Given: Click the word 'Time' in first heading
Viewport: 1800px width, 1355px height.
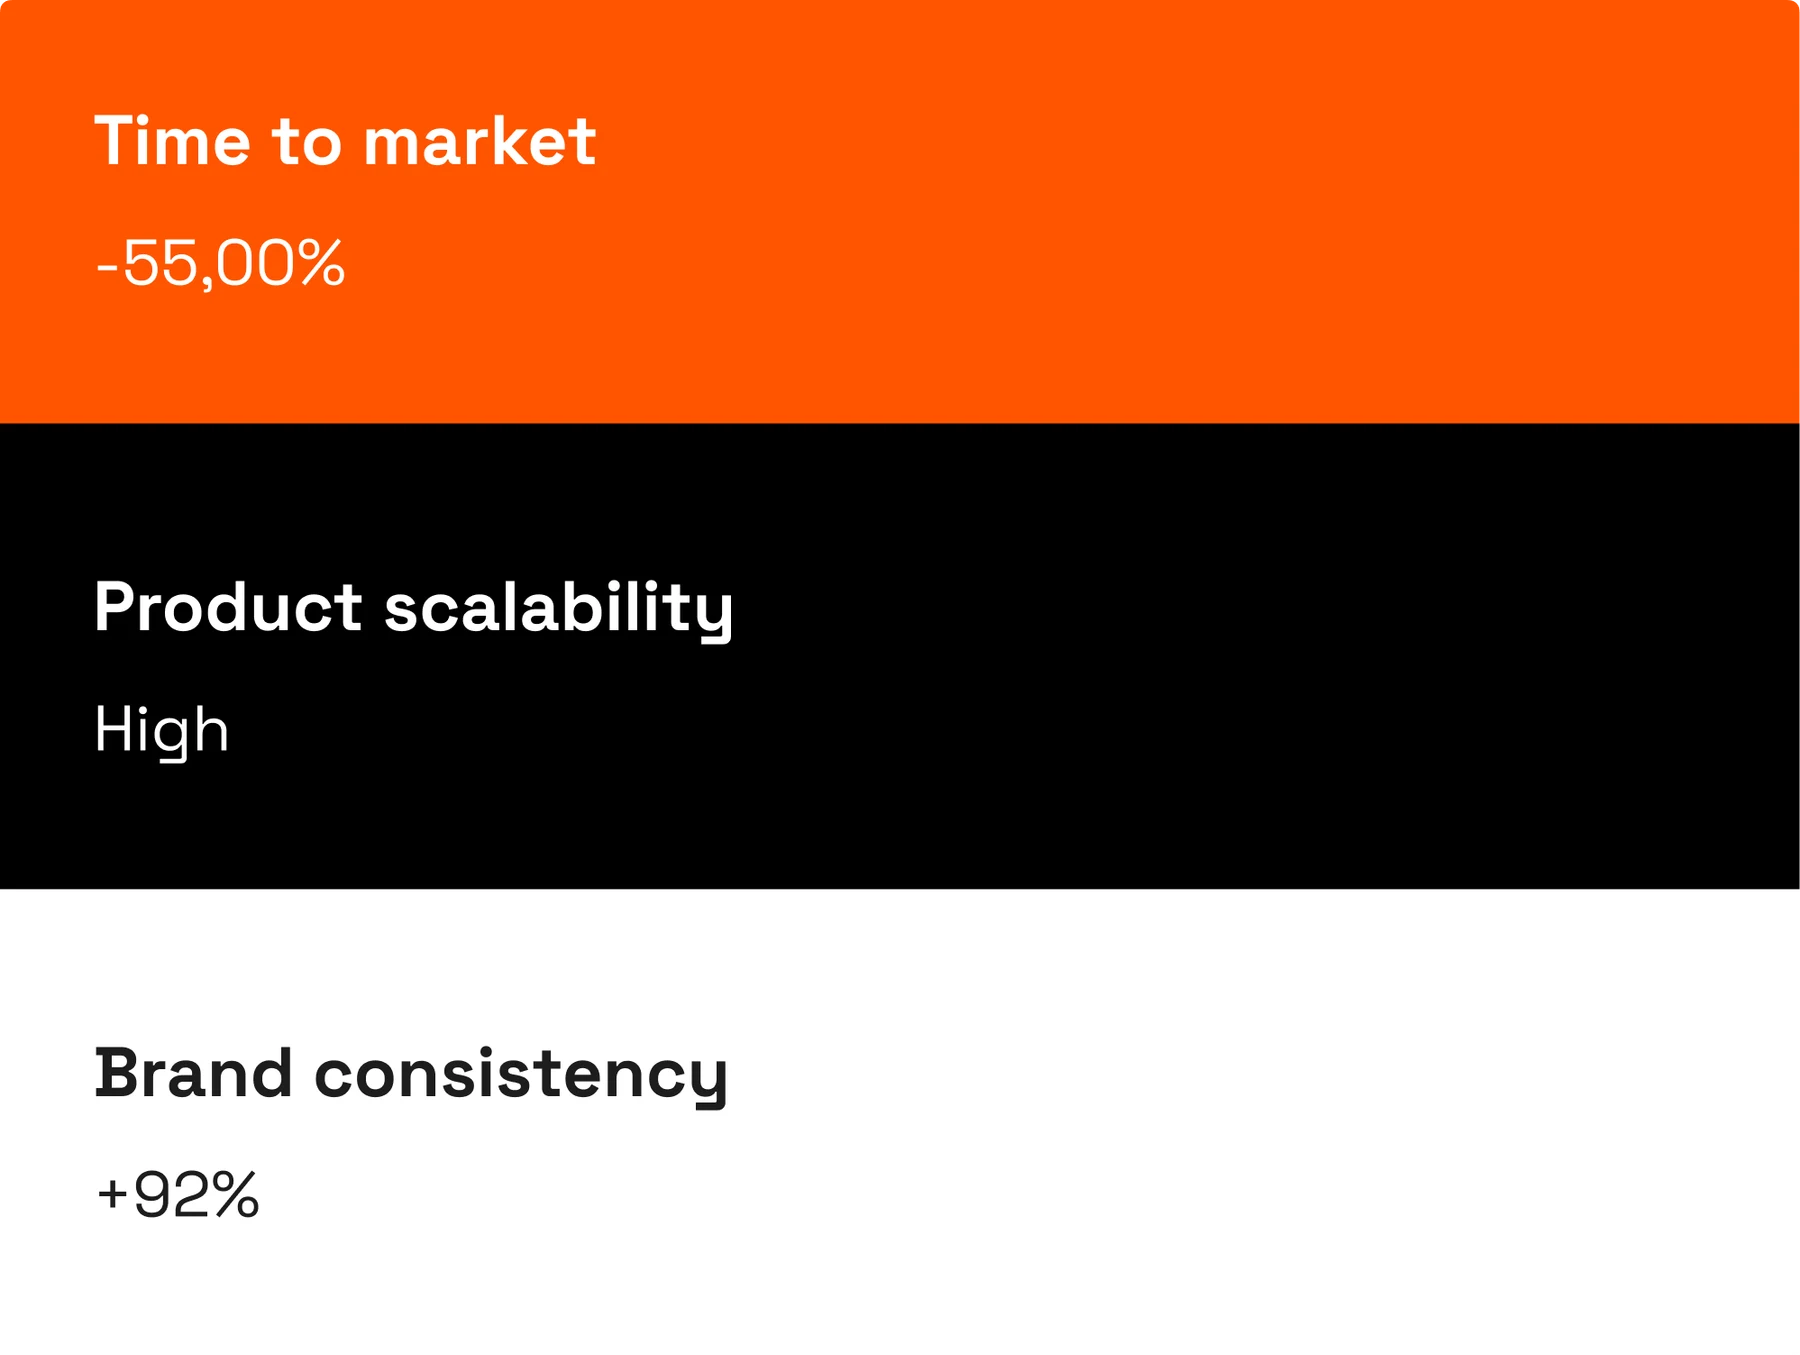Looking at the screenshot, I should point(171,140).
